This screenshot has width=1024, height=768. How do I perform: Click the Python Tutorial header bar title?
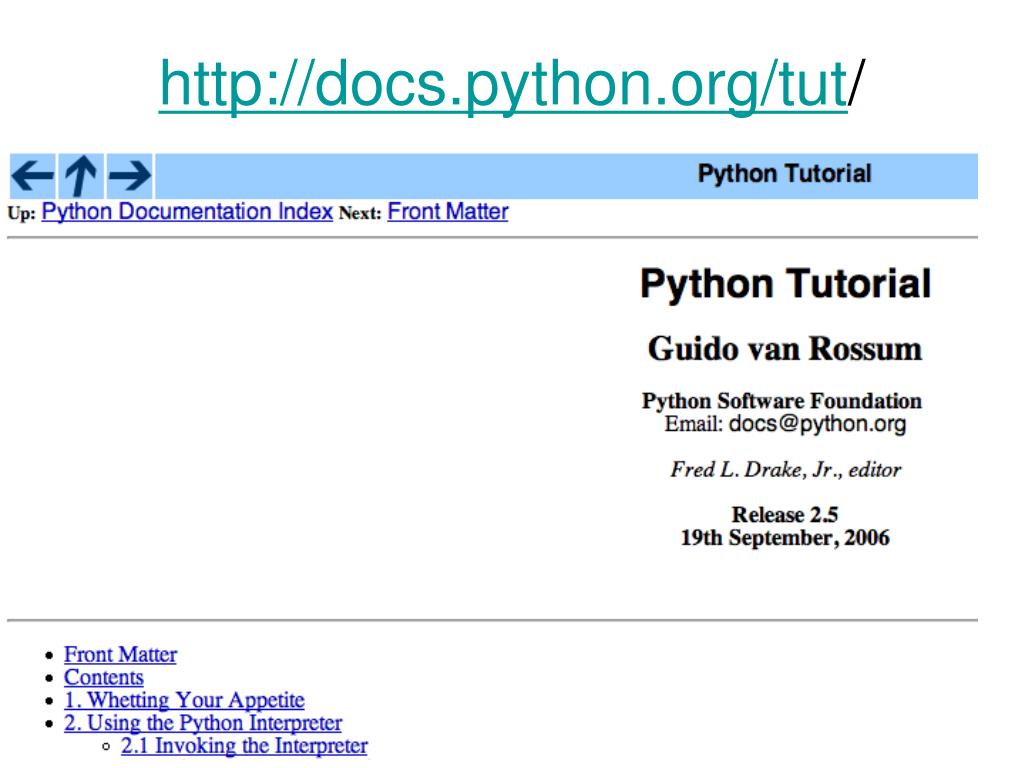click(x=784, y=174)
